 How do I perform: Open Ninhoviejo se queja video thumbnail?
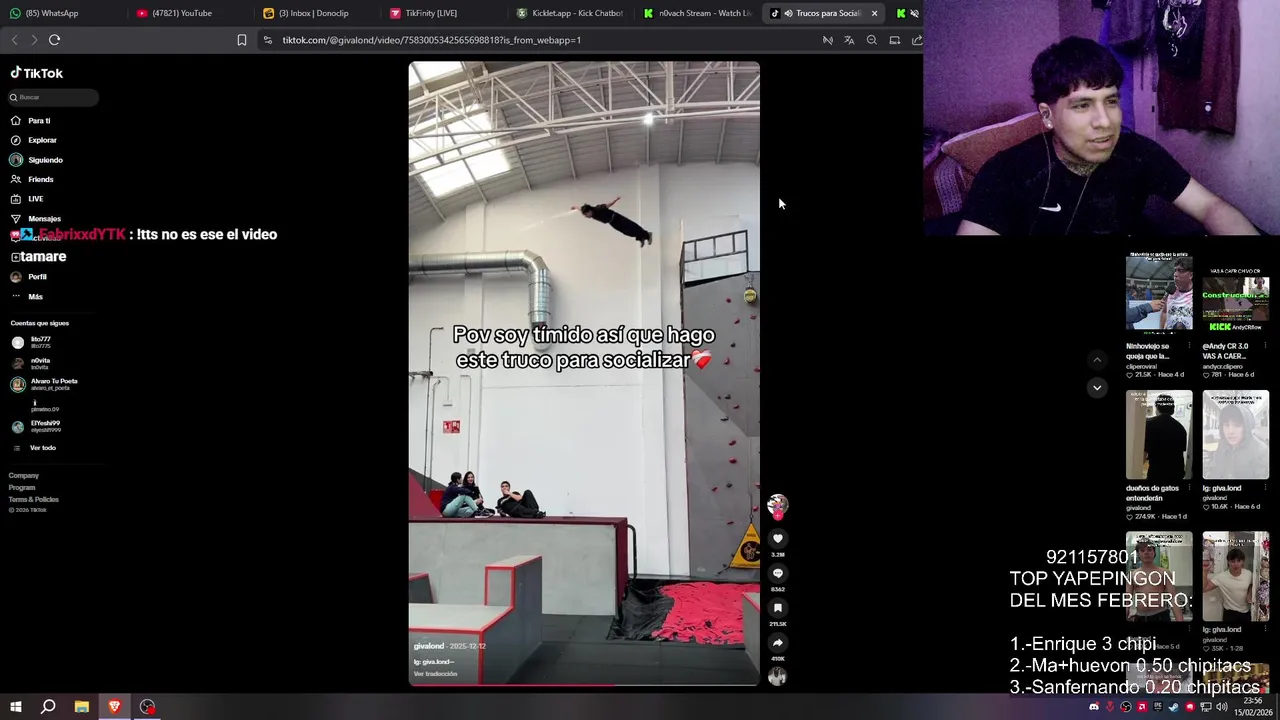[1159, 291]
